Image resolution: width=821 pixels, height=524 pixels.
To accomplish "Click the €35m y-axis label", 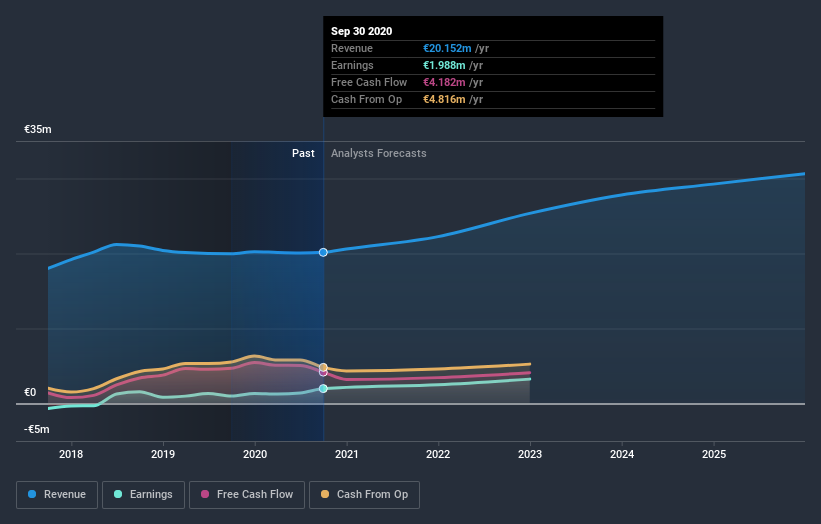I will (x=38, y=129).
